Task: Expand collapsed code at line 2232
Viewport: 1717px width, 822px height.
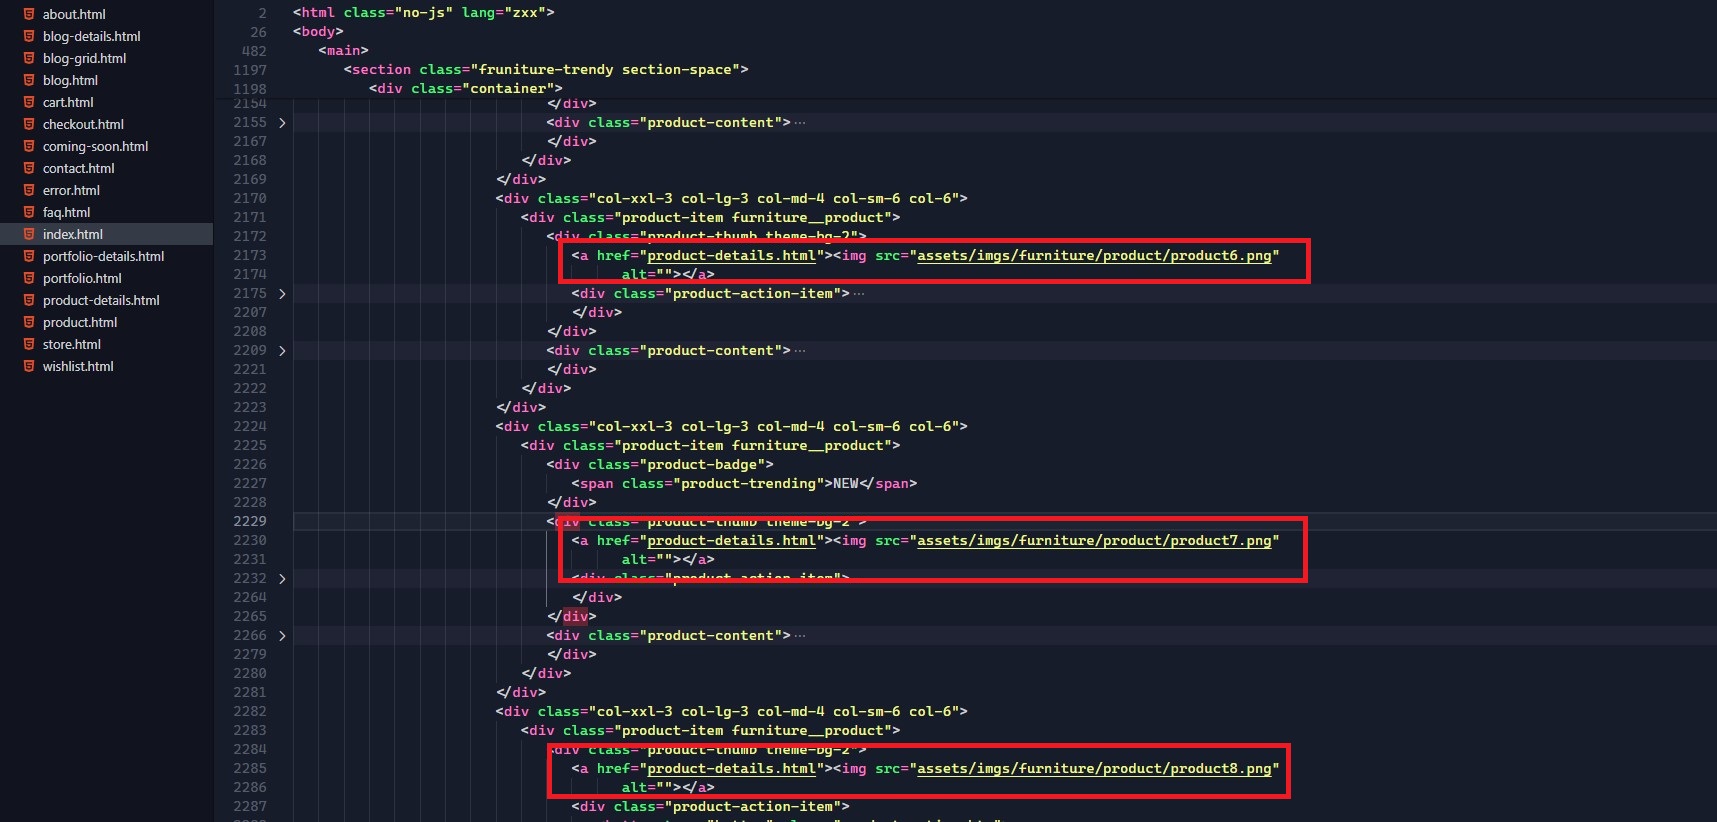Action: pos(282,579)
